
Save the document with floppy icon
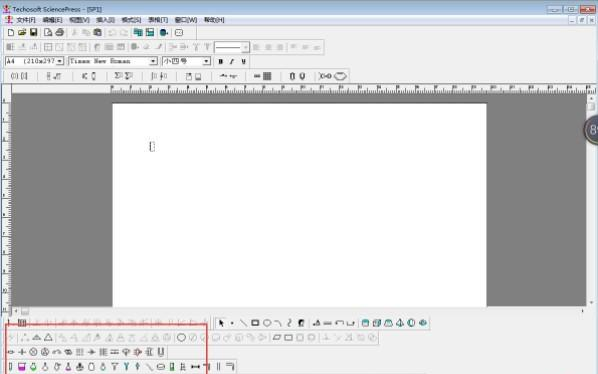click(34, 32)
